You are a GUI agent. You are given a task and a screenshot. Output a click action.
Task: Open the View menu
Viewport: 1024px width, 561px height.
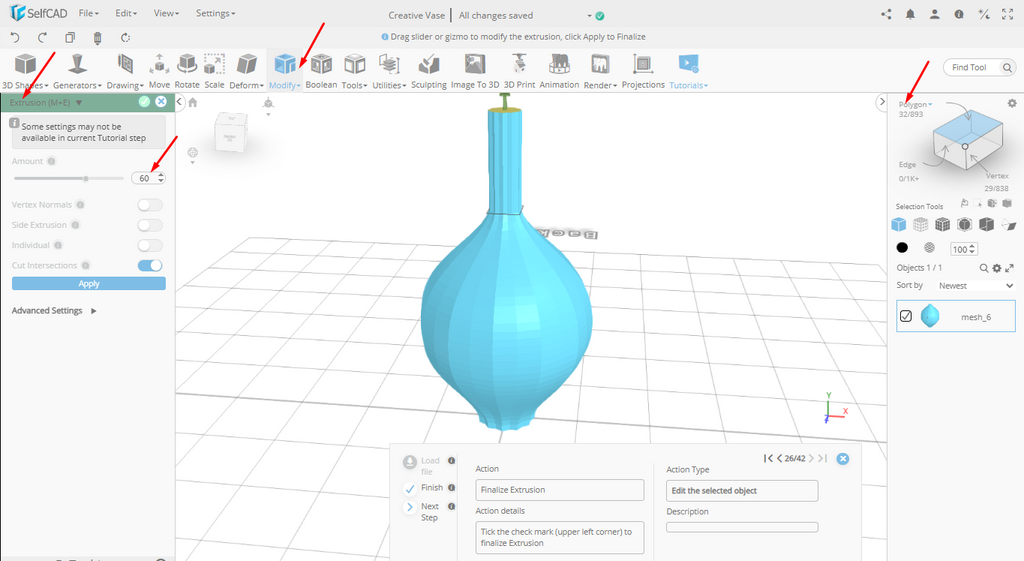[x=166, y=13]
